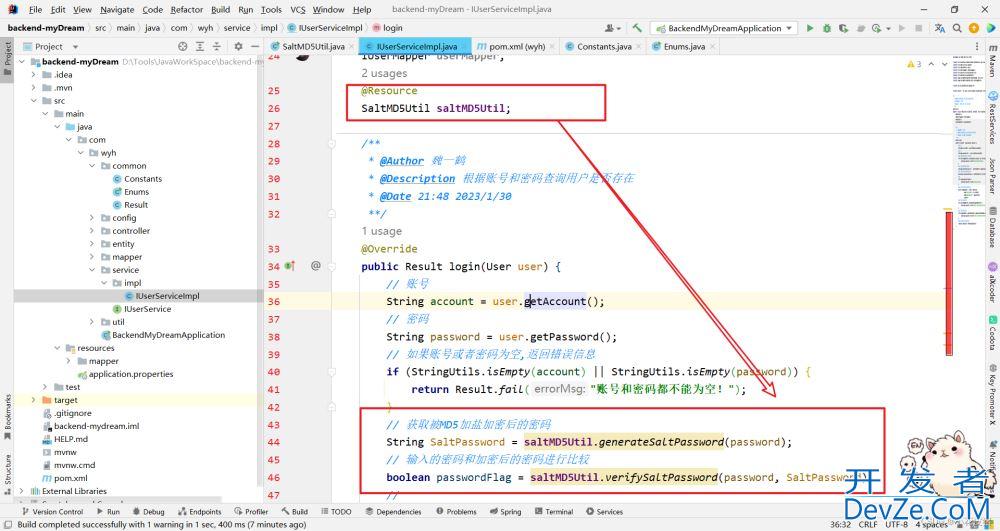Run BackendMyDreamApplication with the green play icon
The image size is (1000, 531).
810,28
